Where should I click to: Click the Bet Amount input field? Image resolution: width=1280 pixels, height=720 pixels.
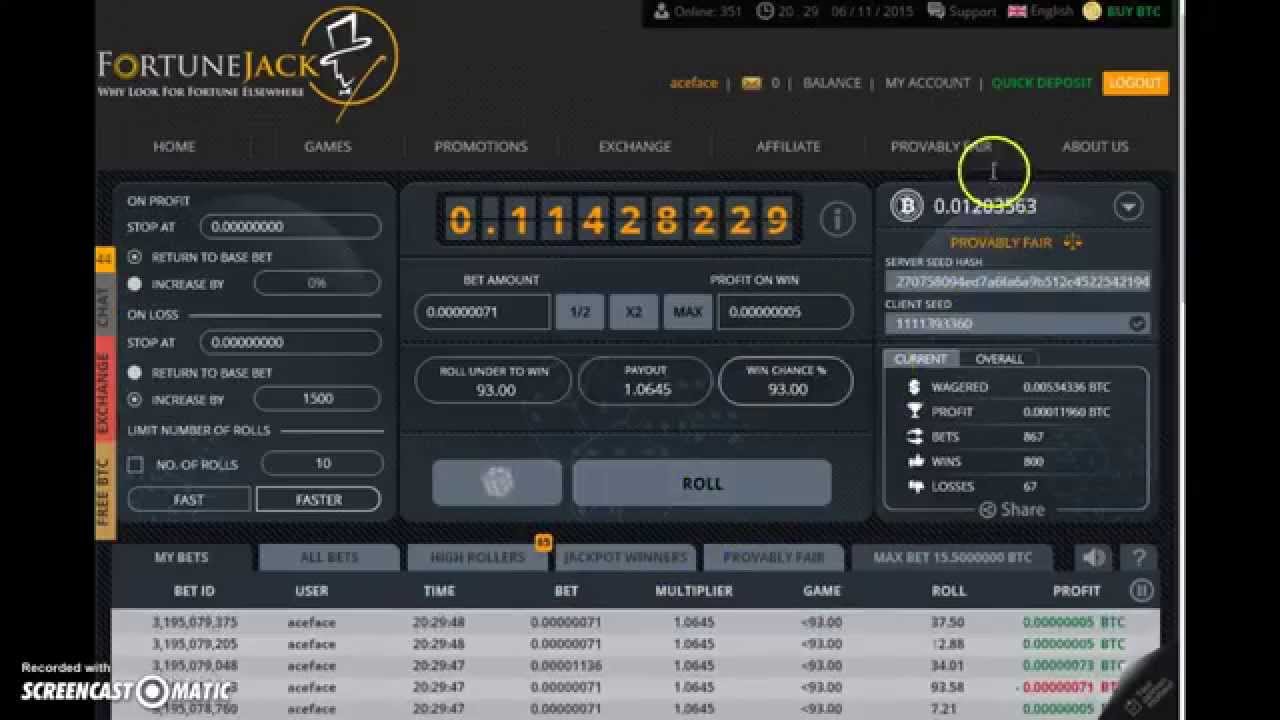tap(482, 311)
